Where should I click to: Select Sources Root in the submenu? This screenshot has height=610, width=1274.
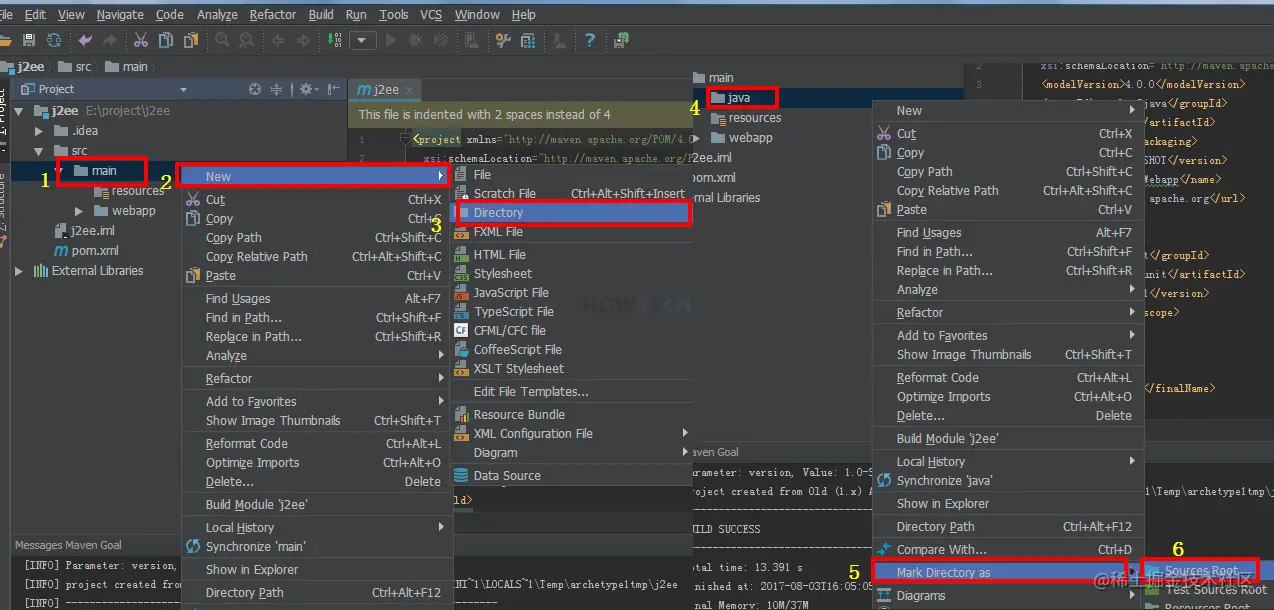(x=1208, y=571)
